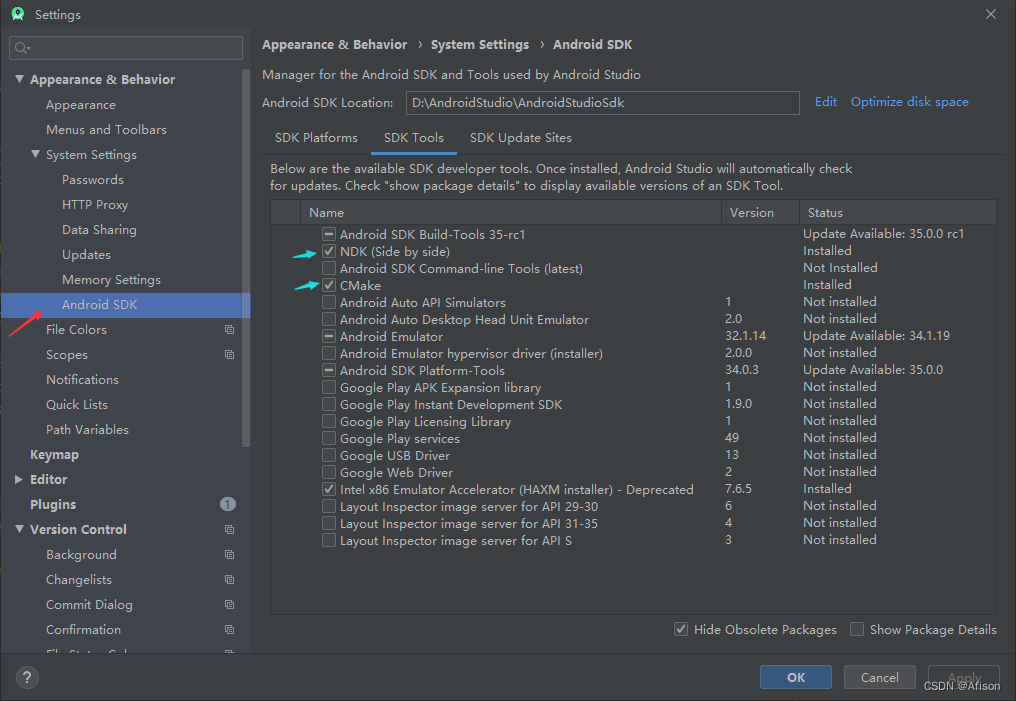Click 'Update Available: 34.1.19' status text
This screenshot has height=701, width=1016.
point(876,336)
